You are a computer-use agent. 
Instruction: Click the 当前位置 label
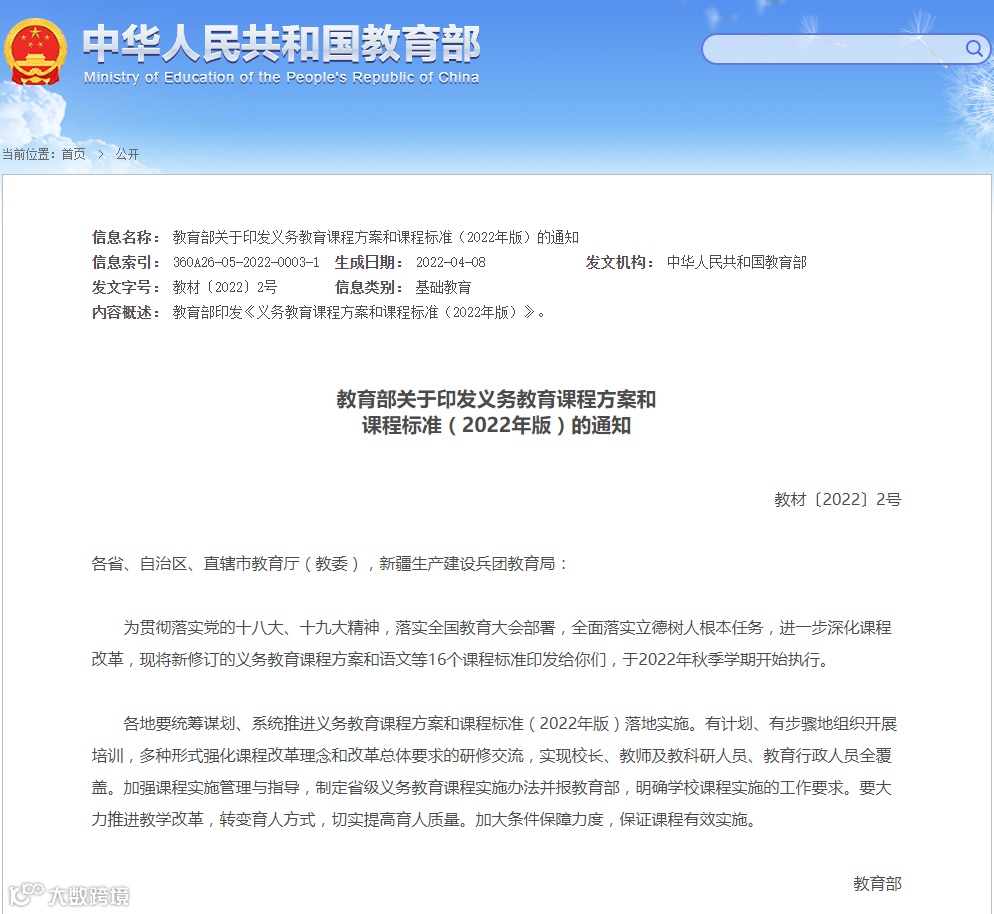click(29, 154)
